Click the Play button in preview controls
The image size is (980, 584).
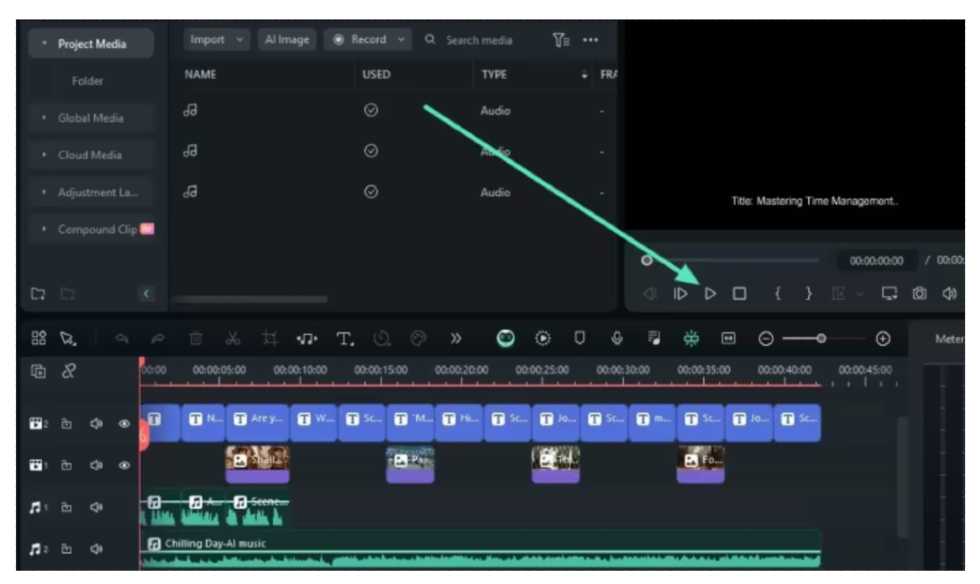tap(710, 294)
